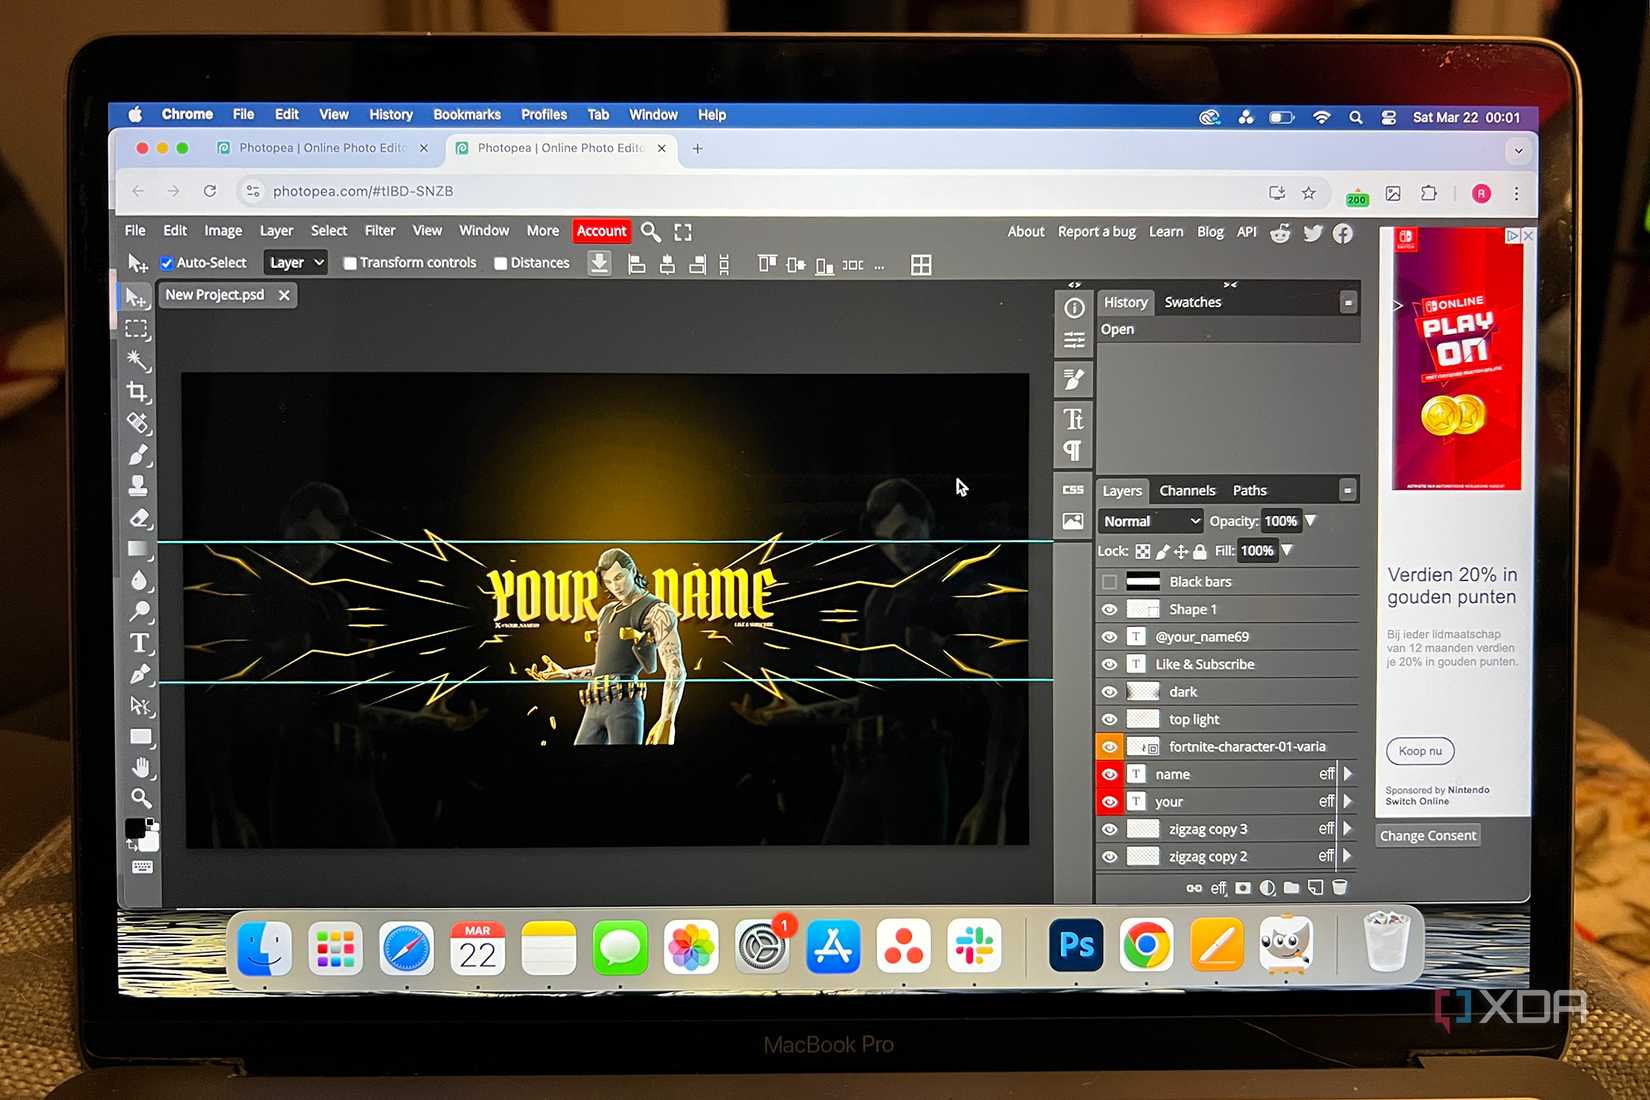Click the Change Consent button
The height and width of the screenshot is (1100, 1650).
click(1428, 836)
